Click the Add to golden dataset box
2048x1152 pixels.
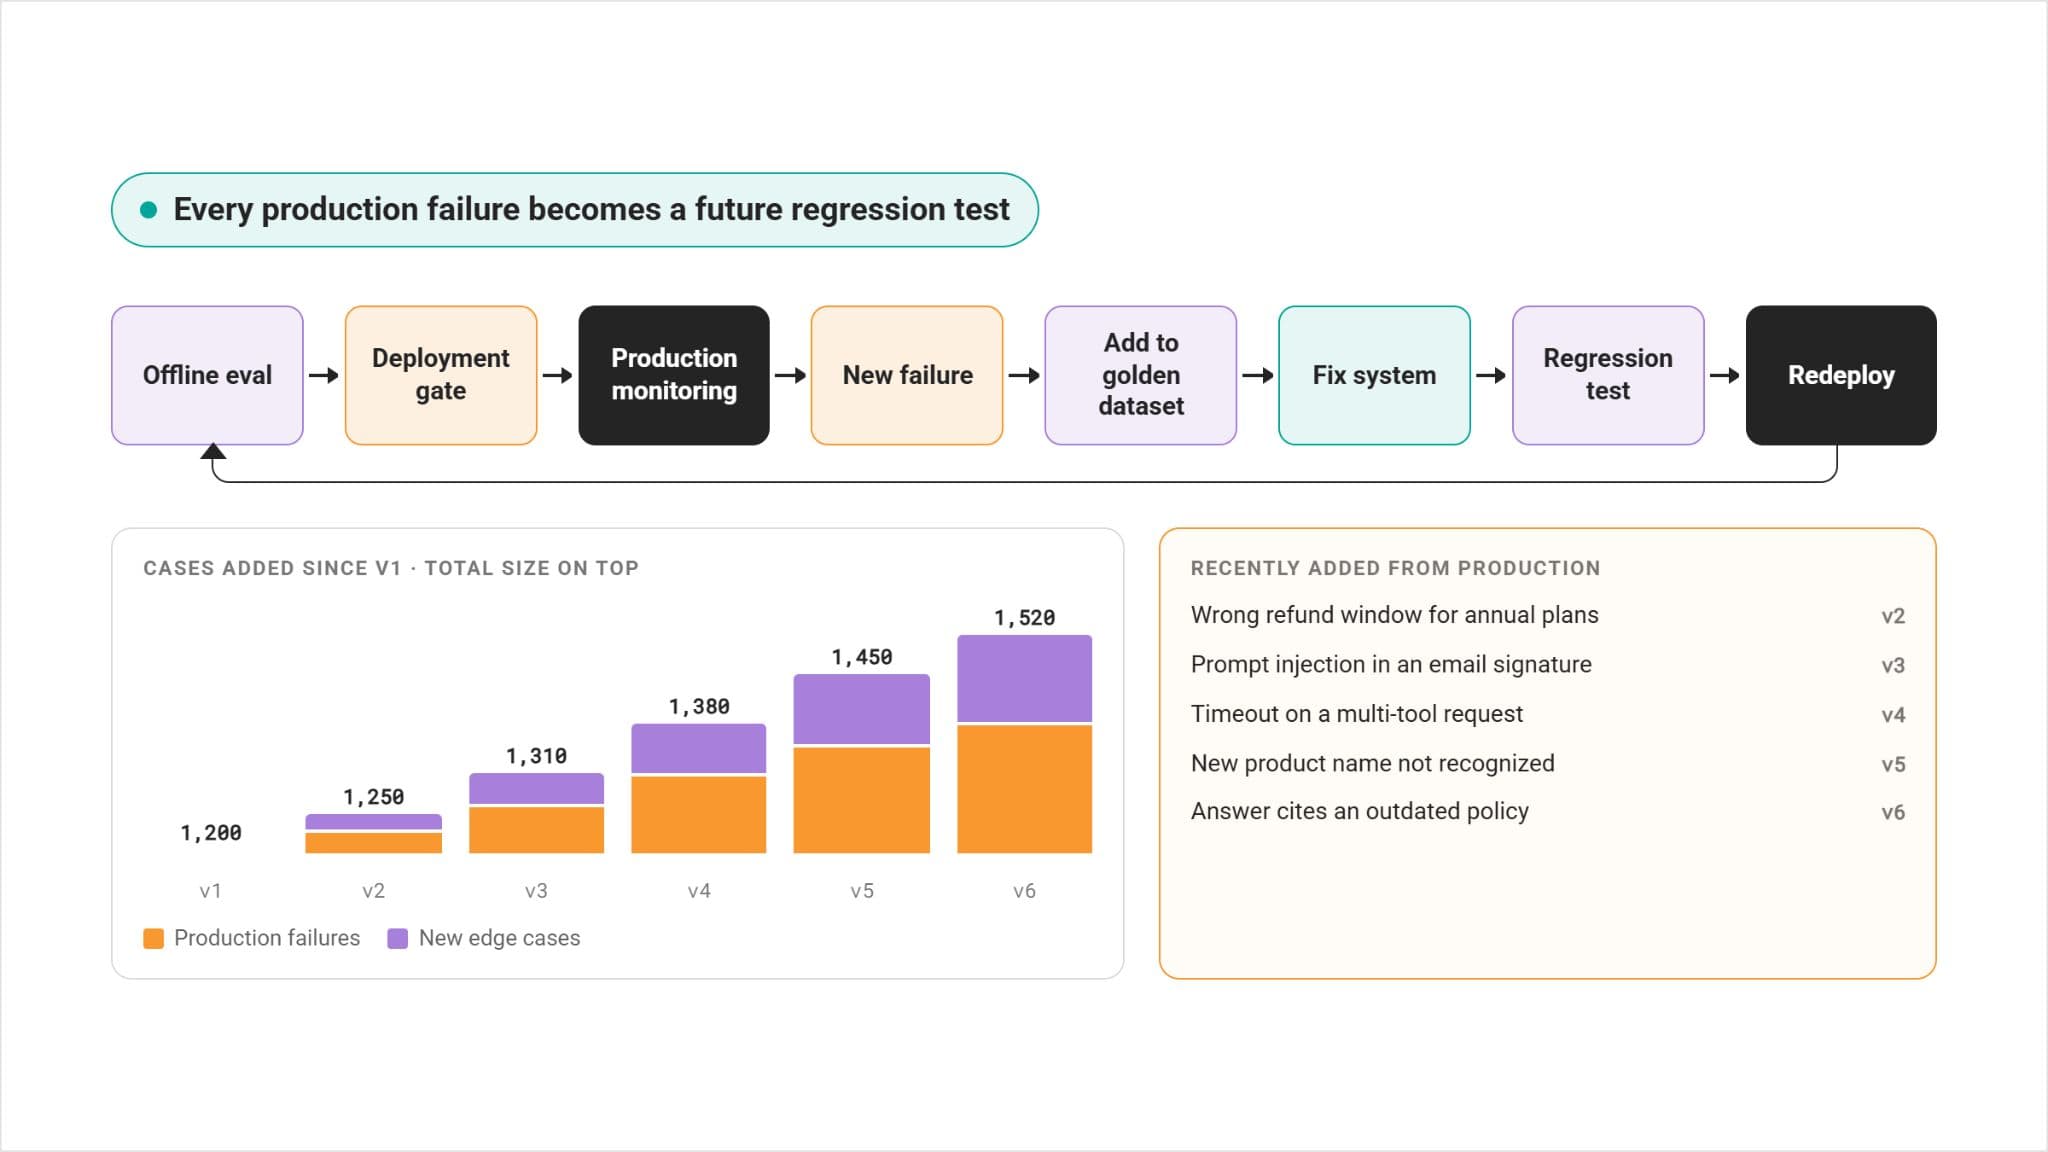(1141, 375)
